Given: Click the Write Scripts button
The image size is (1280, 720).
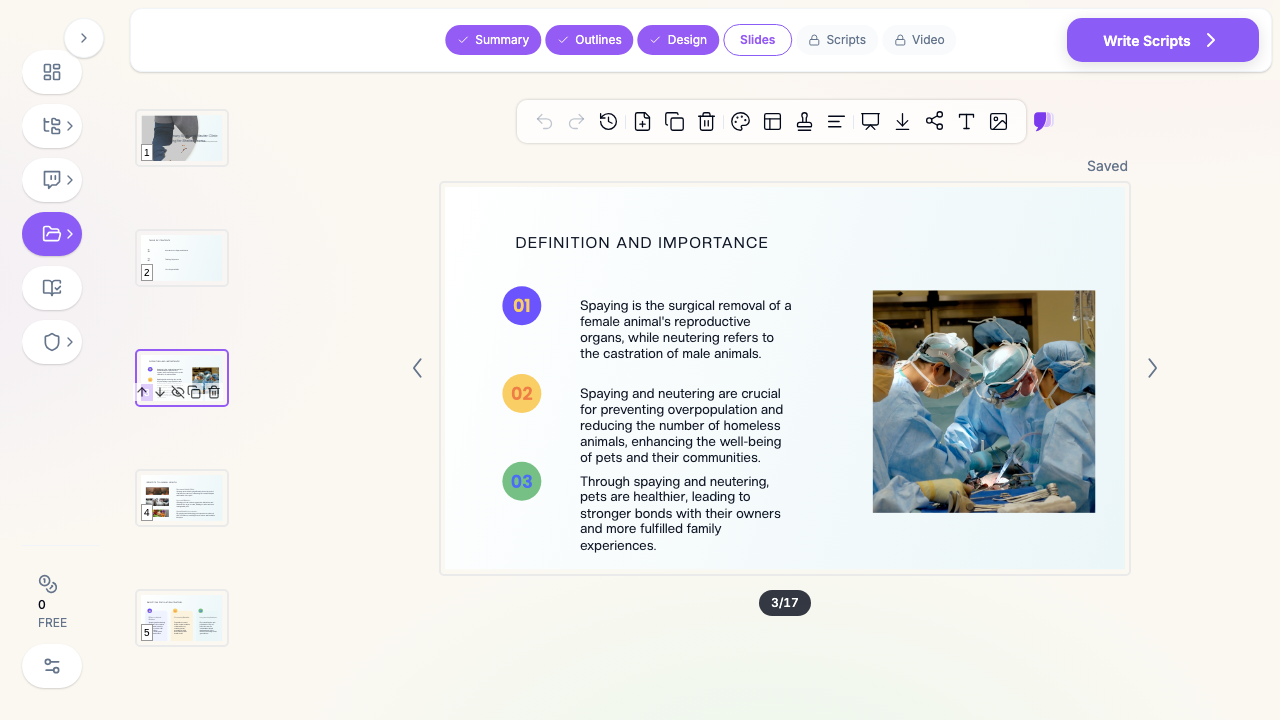Looking at the screenshot, I should click(1163, 40).
